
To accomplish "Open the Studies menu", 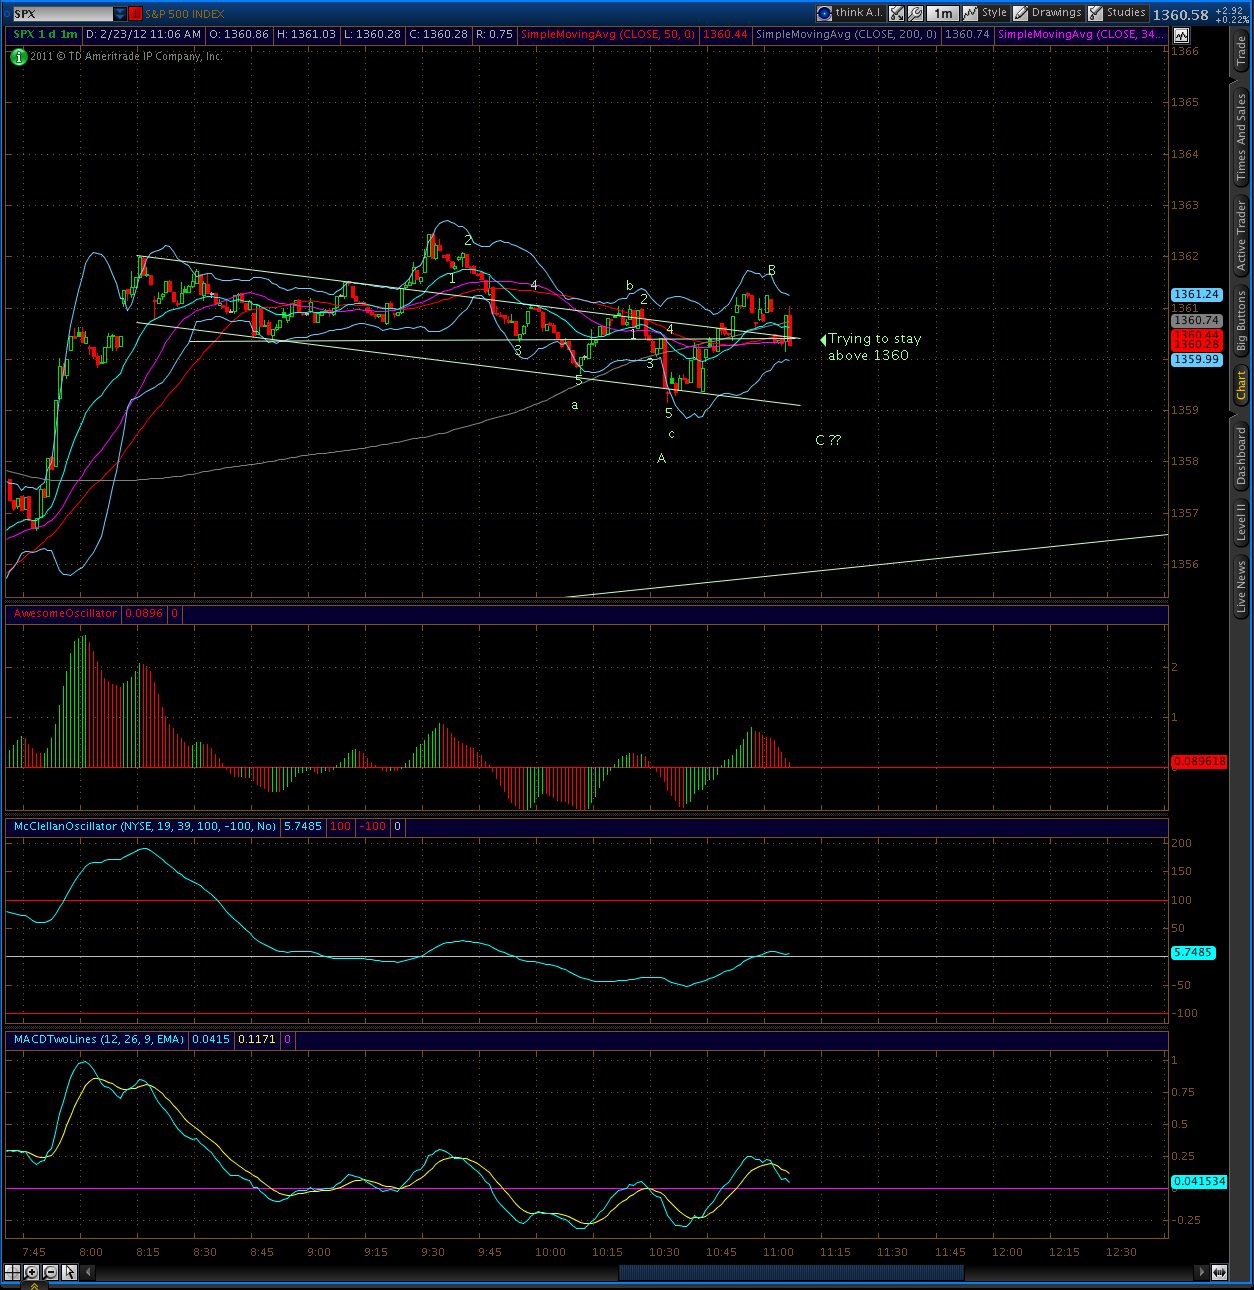I will [1117, 13].
